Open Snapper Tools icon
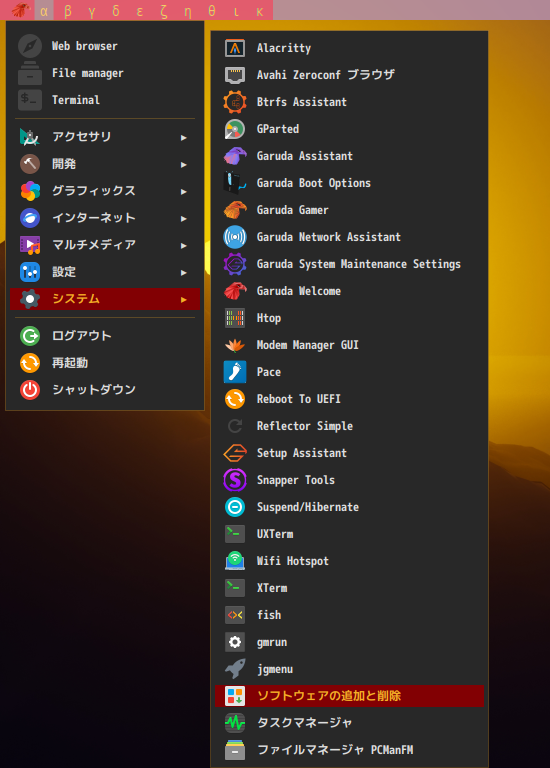 coord(235,480)
